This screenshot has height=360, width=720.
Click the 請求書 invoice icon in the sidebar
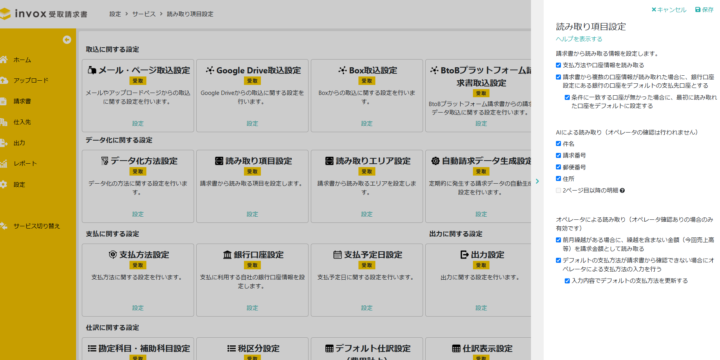pyautogui.click(x=4, y=101)
